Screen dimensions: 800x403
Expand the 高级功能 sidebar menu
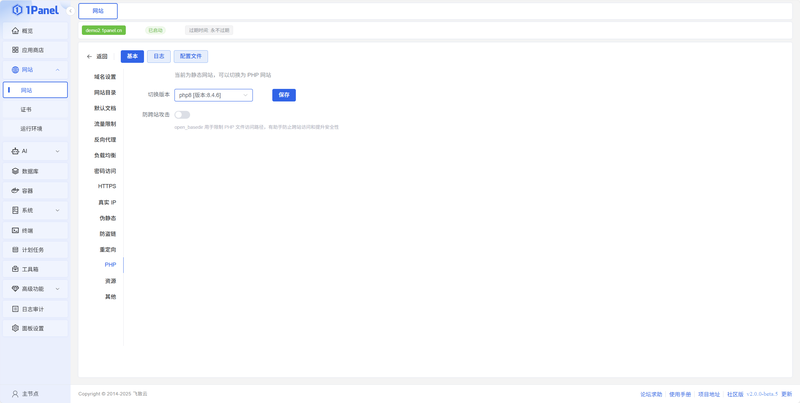tap(57, 289)
